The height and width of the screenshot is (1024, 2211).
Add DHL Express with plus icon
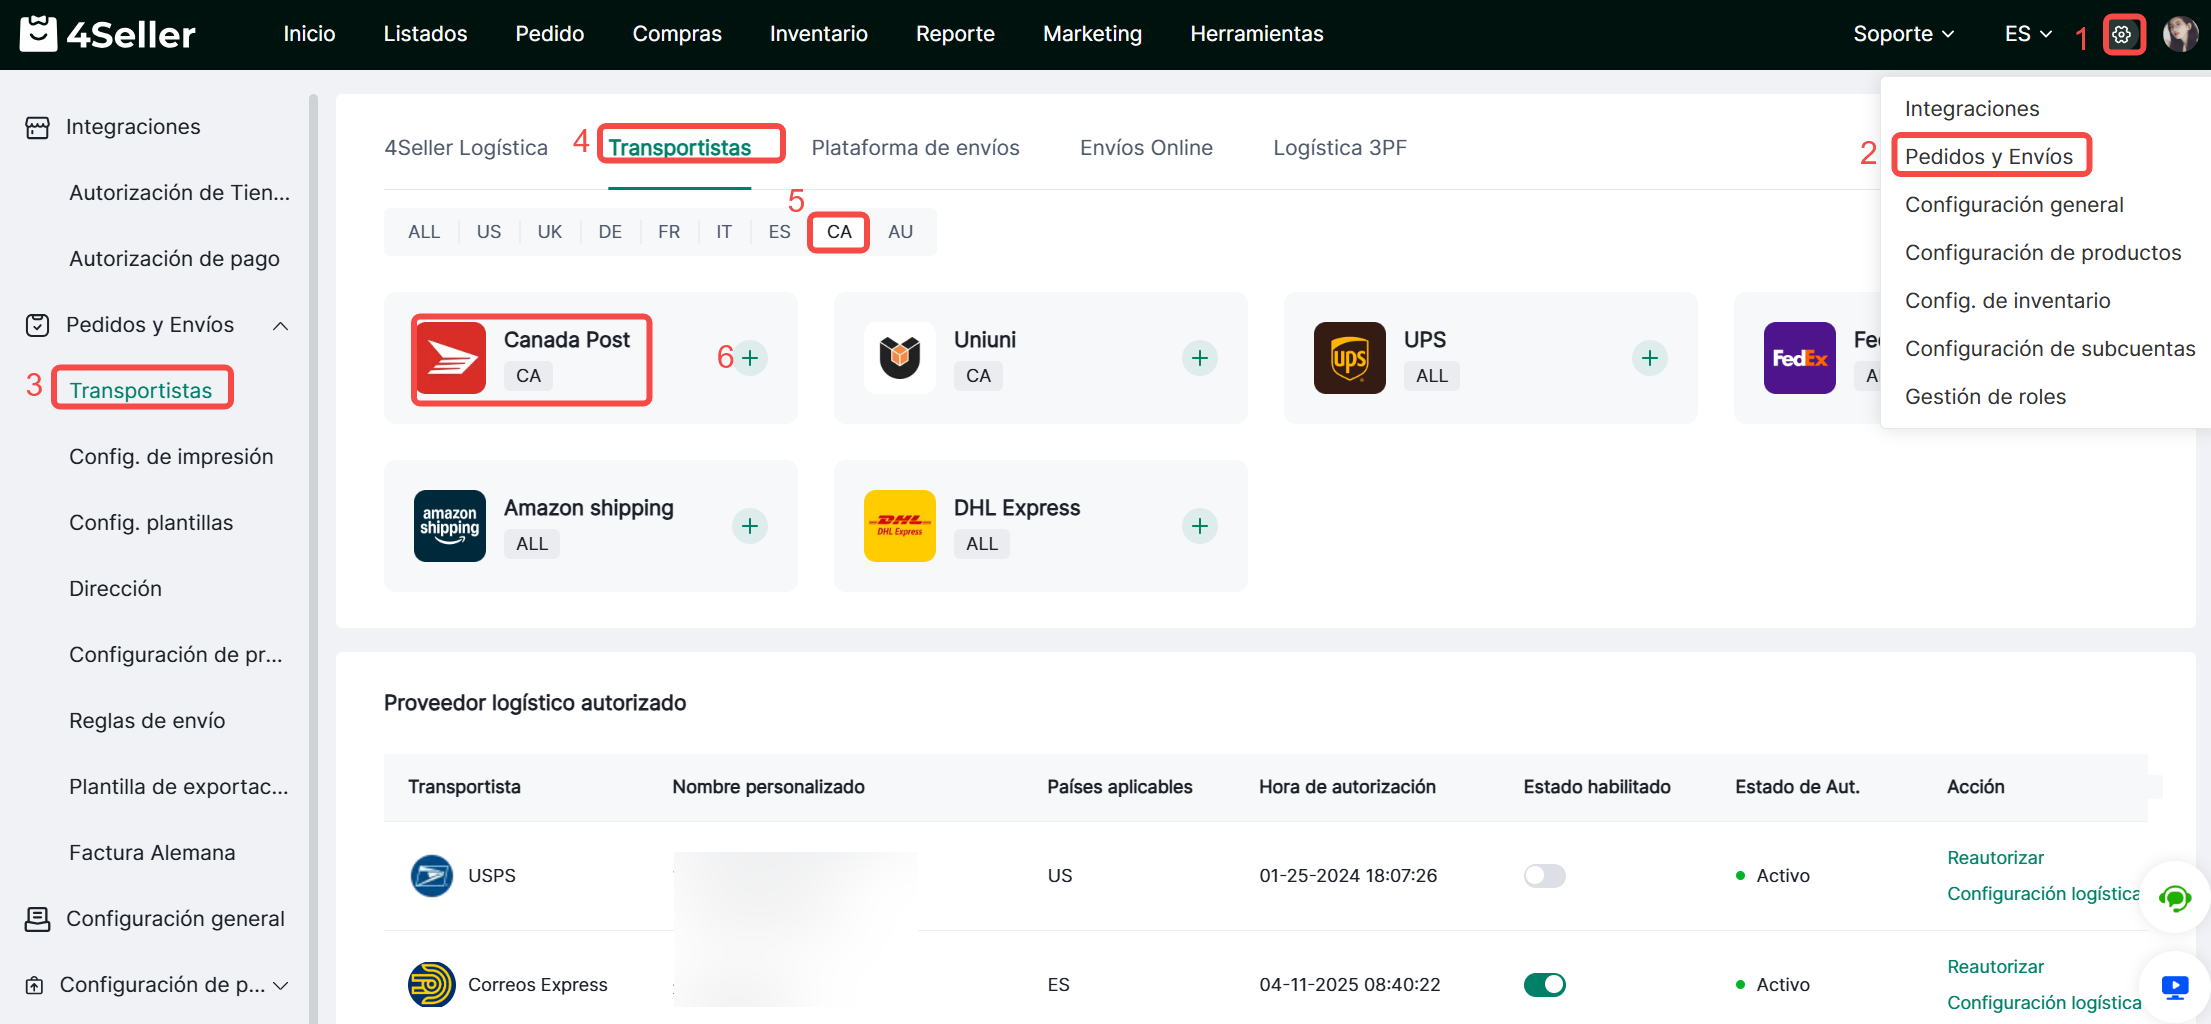[1199, 526]
